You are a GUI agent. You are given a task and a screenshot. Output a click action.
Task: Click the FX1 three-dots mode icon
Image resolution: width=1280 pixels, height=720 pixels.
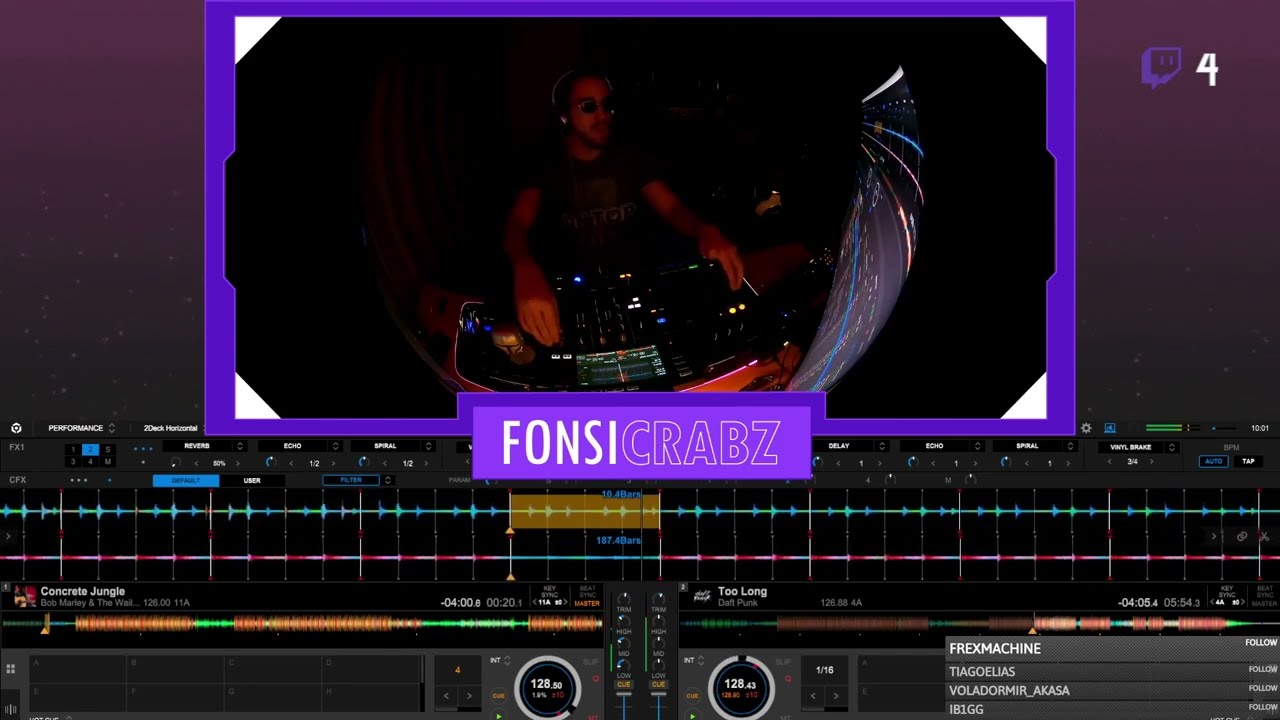(143, 448)
